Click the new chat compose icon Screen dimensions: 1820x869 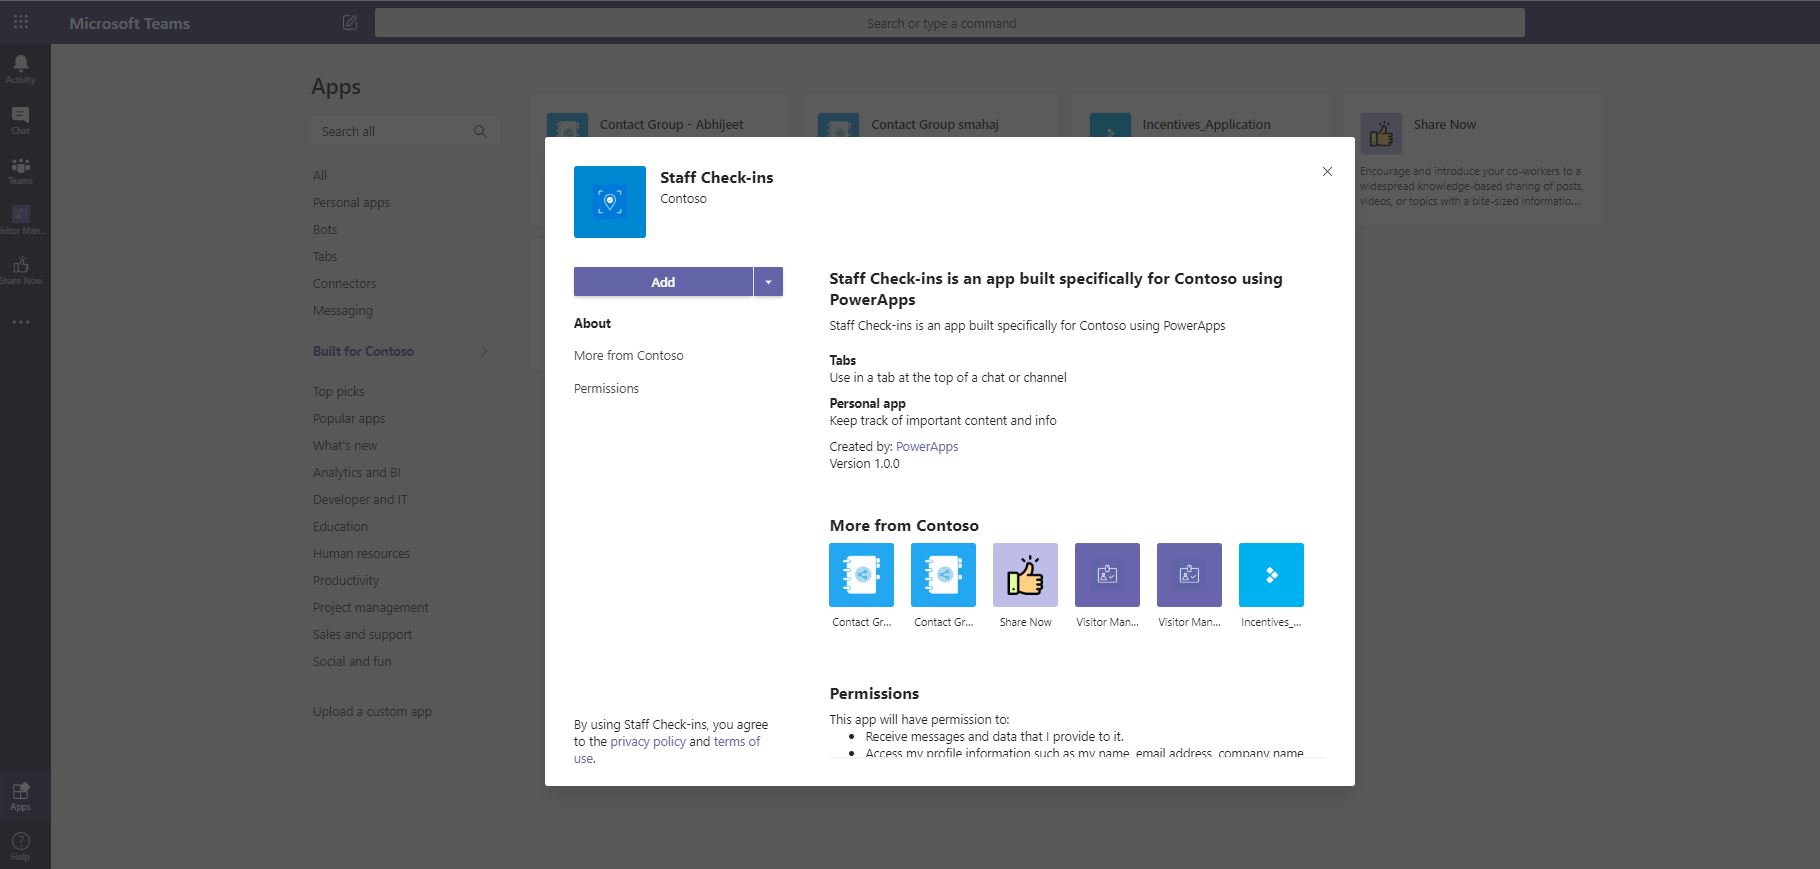350,22
